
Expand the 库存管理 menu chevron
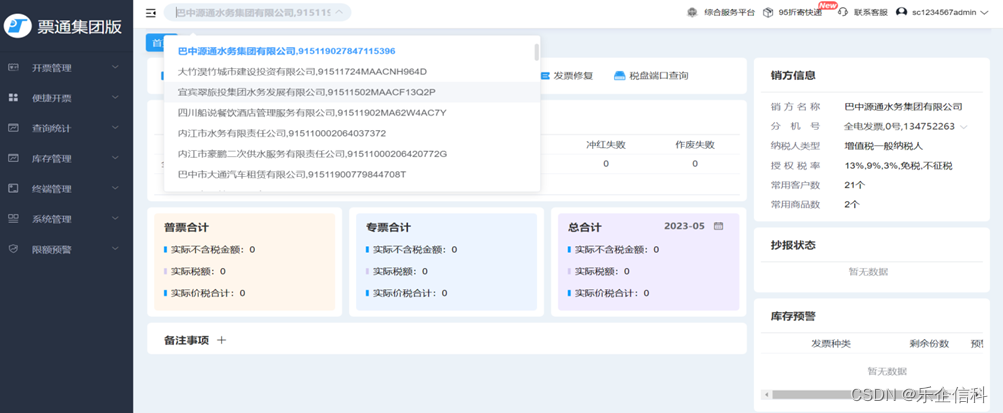[115, 157]
